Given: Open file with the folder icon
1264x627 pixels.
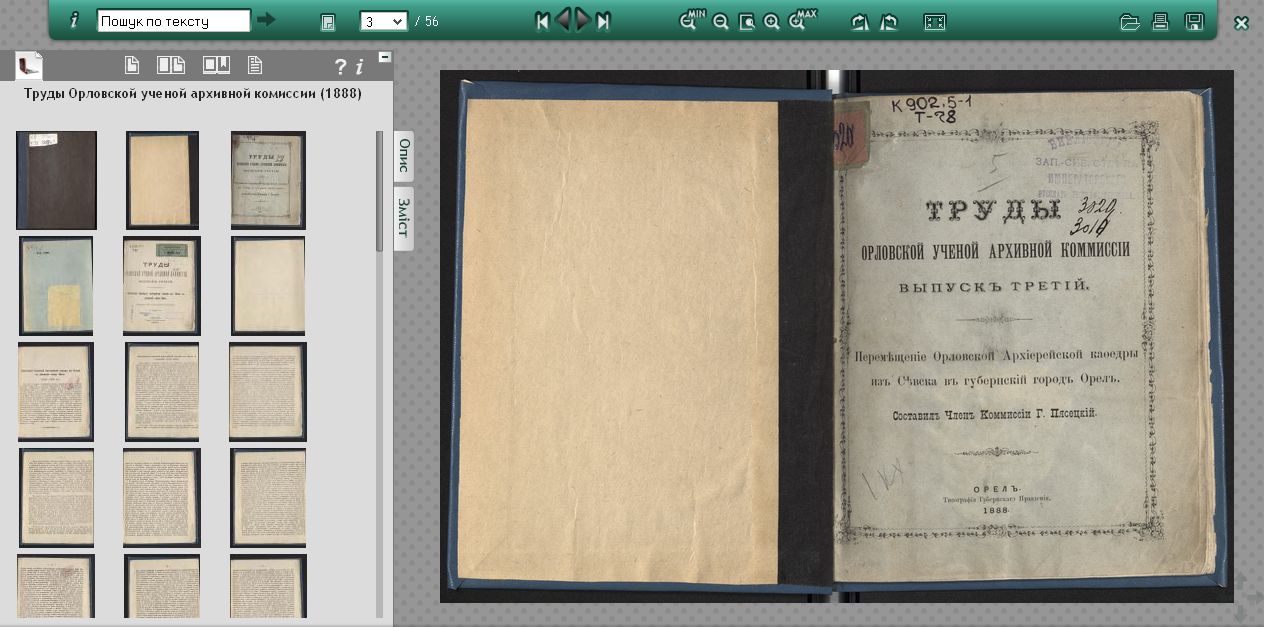Looking at the screenshot, I should tap(1129, 22).
